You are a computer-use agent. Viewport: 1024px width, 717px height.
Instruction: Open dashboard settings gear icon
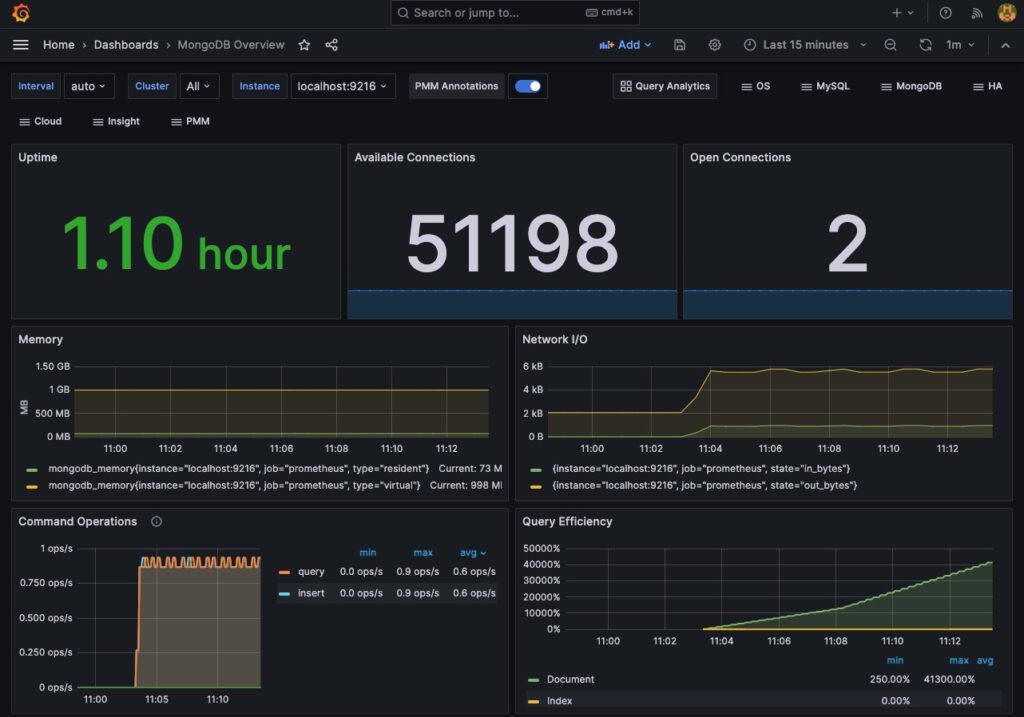[x=715, y=44]
